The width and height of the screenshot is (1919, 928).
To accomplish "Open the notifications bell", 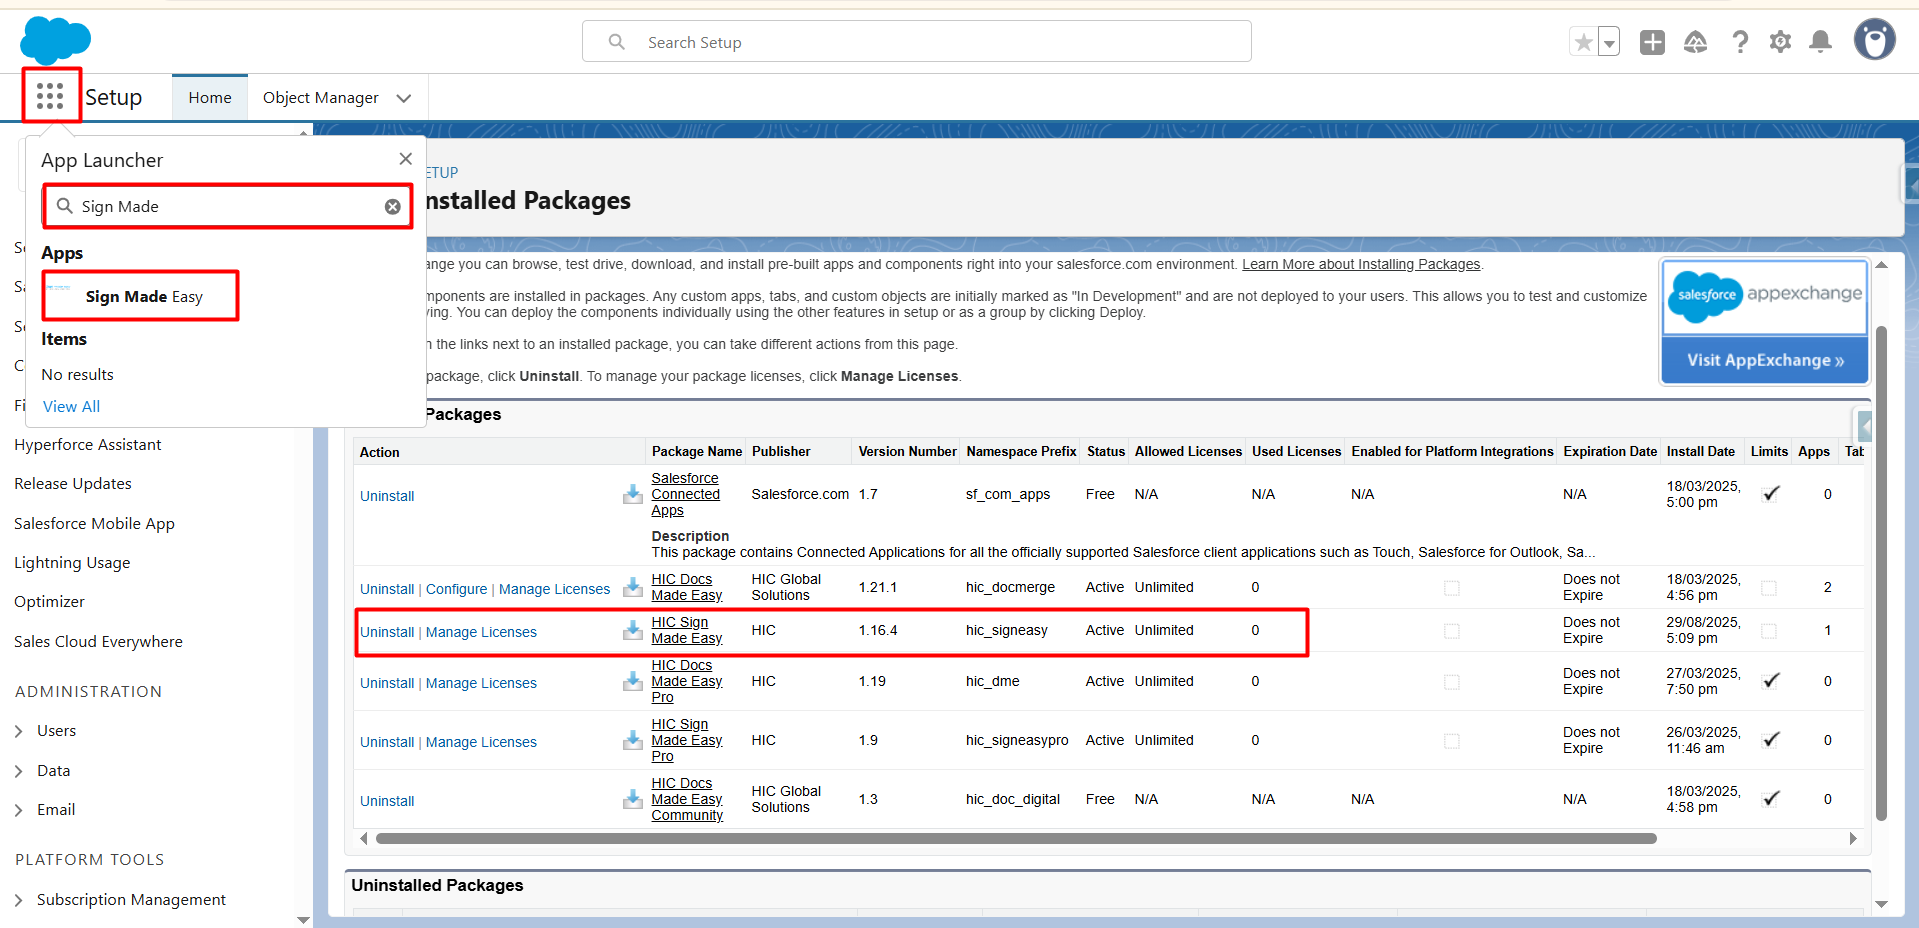I will pos(1820,42).
